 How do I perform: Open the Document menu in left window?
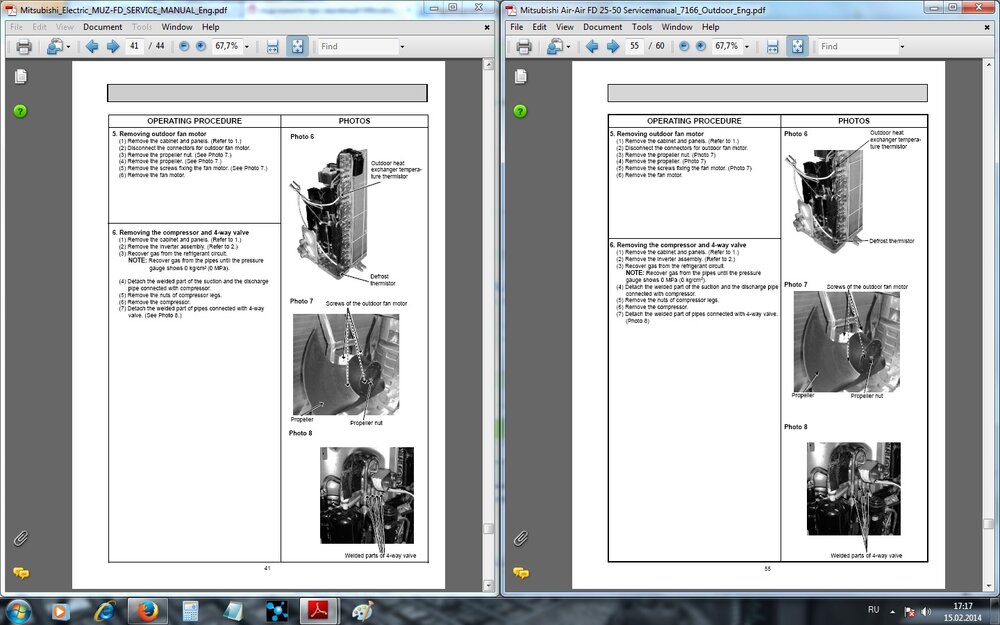(103, 27)
